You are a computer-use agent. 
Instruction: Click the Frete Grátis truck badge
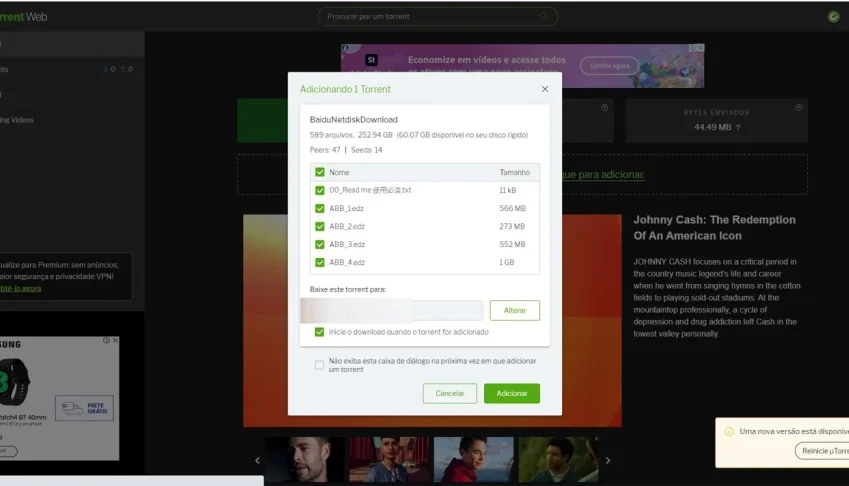84,408
